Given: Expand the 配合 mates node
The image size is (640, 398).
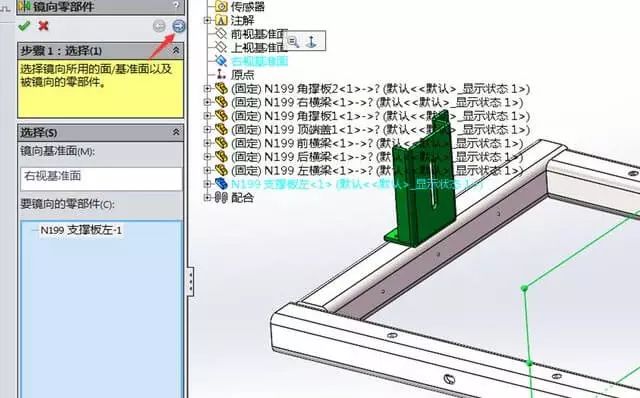Looking at the screenshot, I should (x=207, y=198).
